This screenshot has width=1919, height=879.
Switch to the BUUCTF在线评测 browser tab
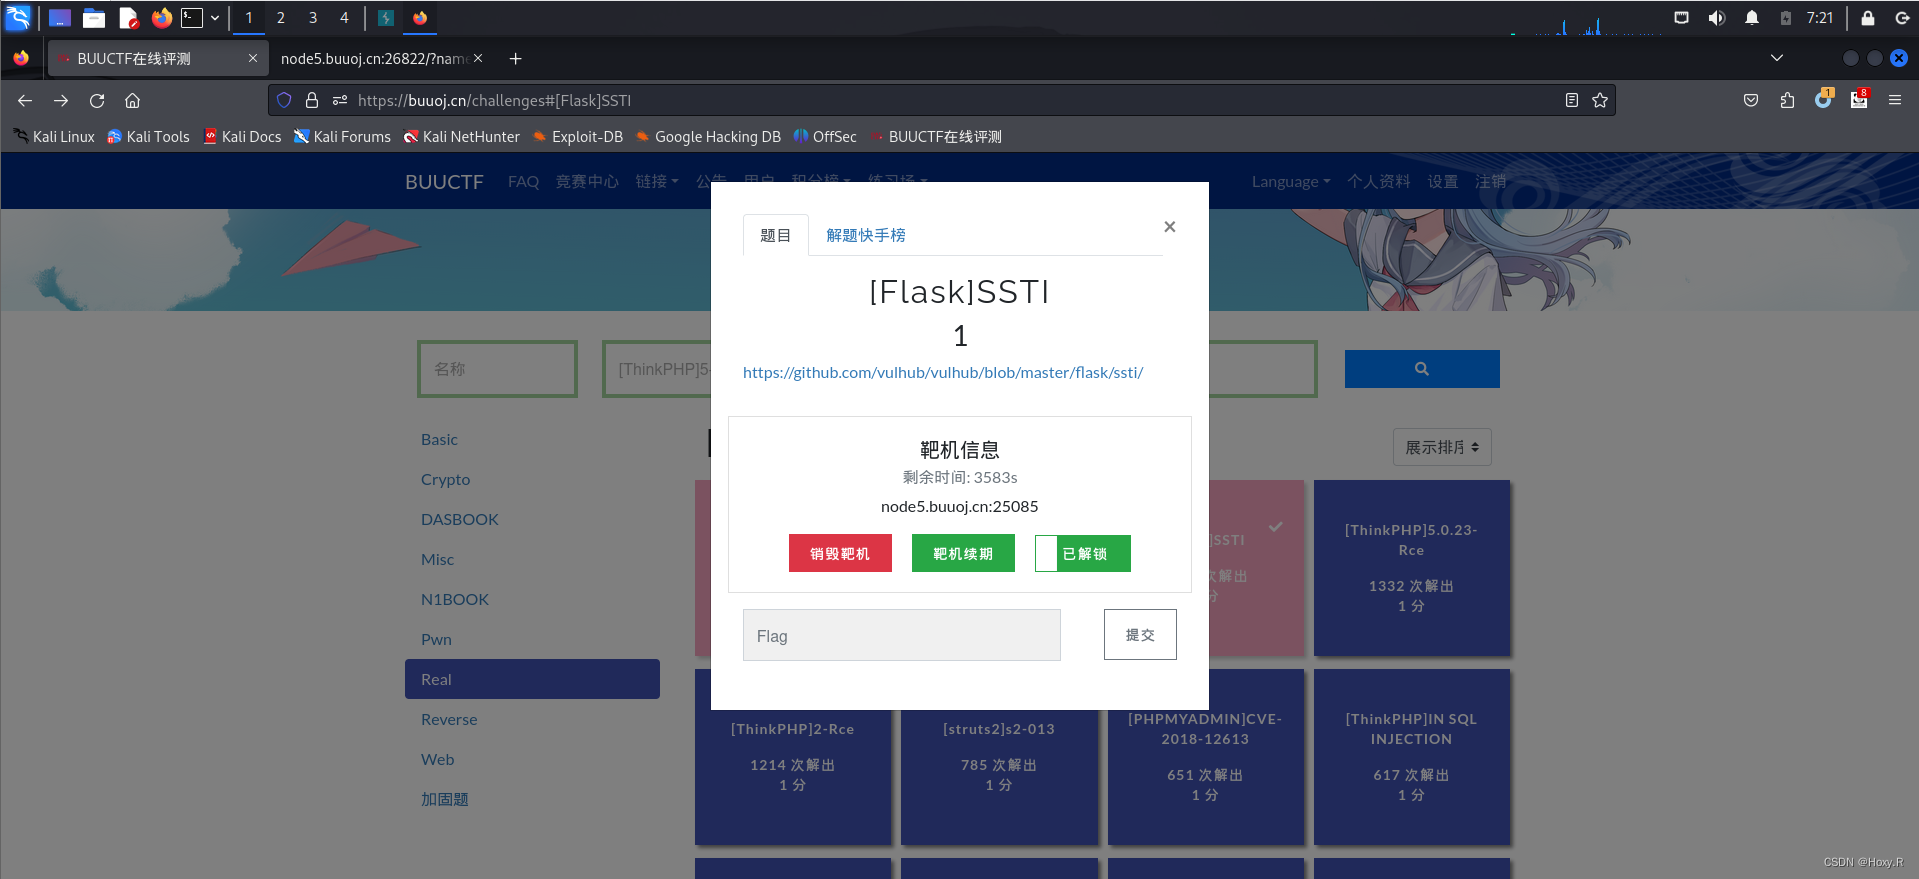click(x=158, y=59)
